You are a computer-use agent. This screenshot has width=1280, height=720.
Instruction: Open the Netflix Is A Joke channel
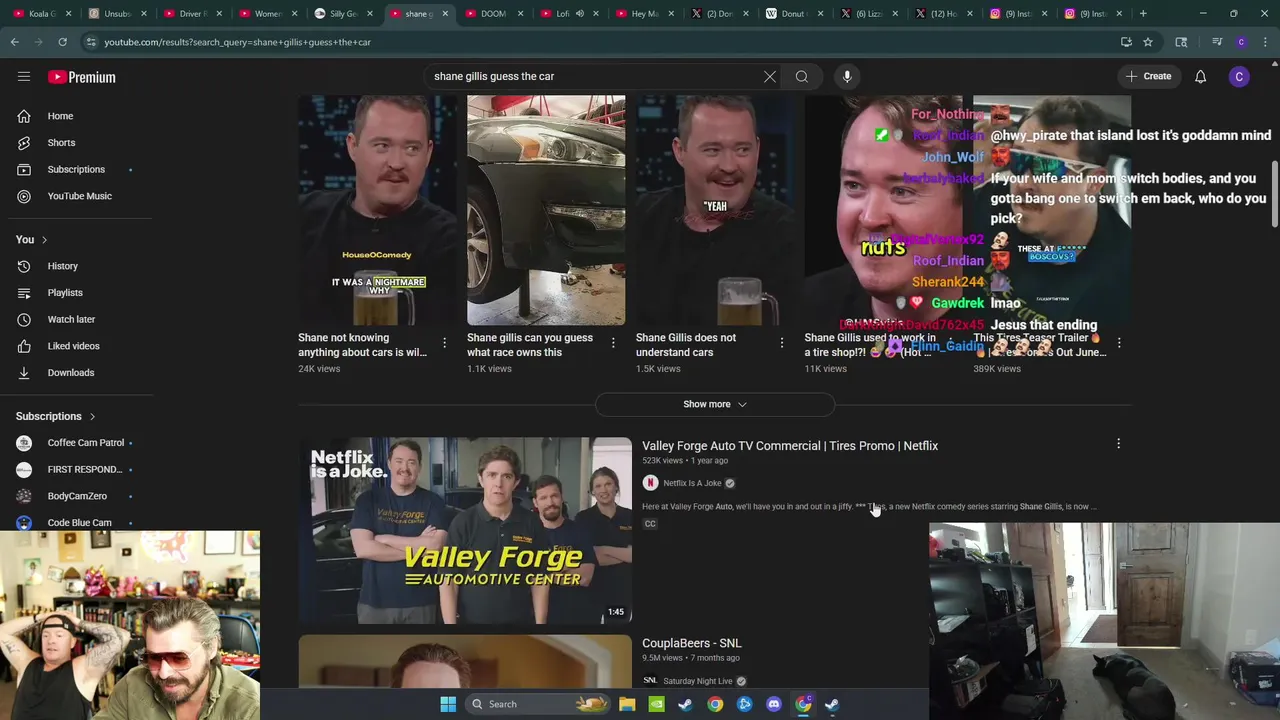click(691, 483)
